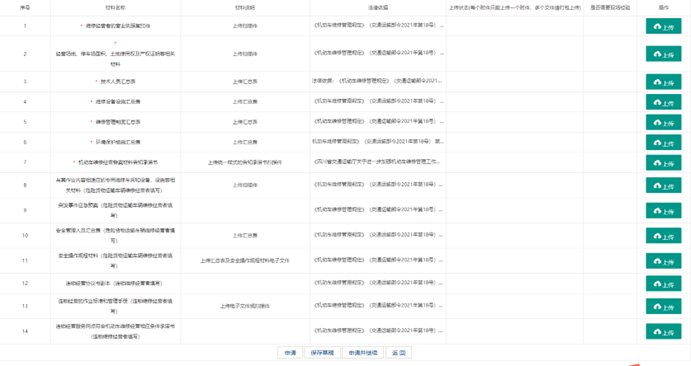Viewport: 691px width, 366px height.
Task: Click upload button in row 7
Action: pyautogui.click(x=663, y=163)
